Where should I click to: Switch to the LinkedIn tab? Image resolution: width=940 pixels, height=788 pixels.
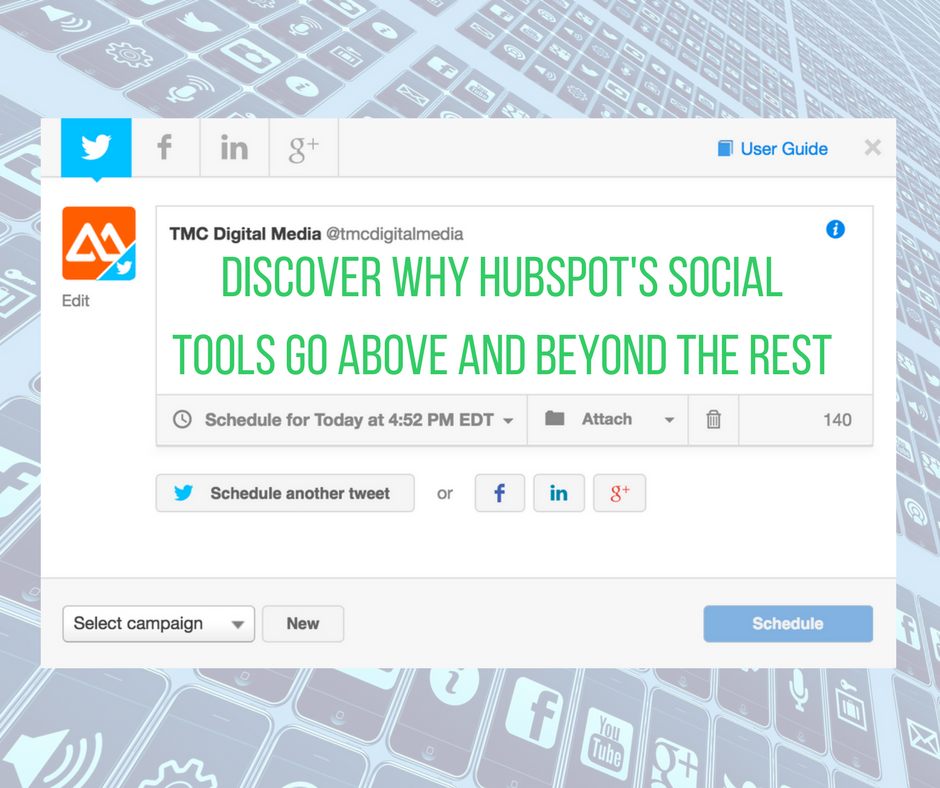[234, 148]
